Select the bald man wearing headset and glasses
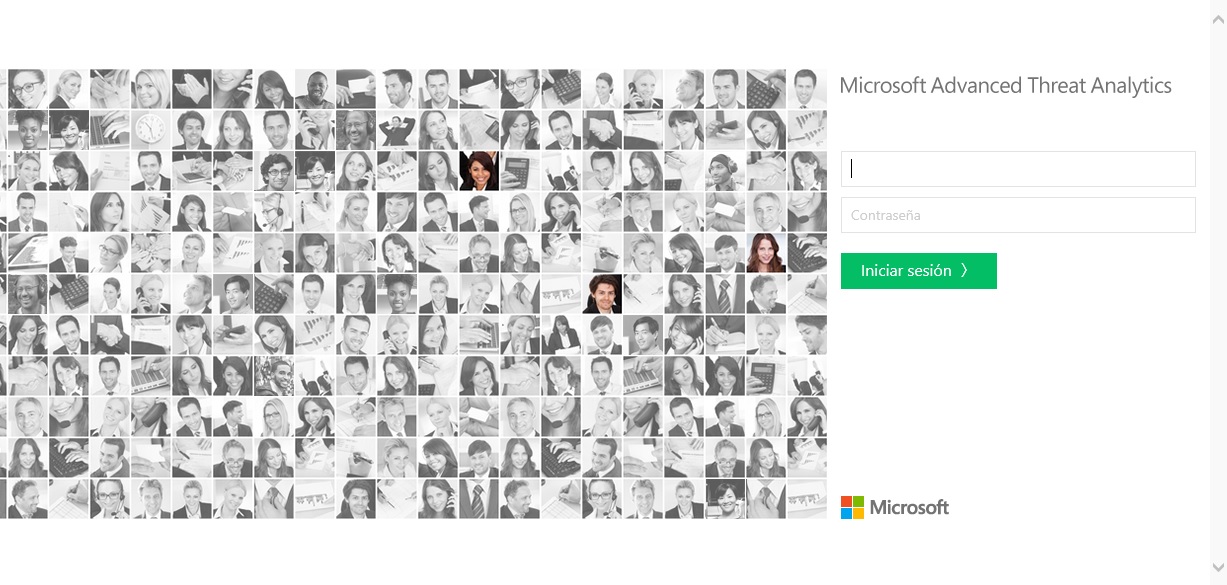 coord(355,130)
